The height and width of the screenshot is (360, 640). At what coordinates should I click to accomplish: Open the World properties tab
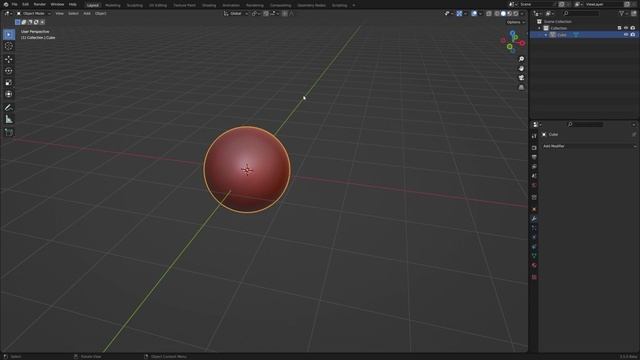(x=534, y=185)
